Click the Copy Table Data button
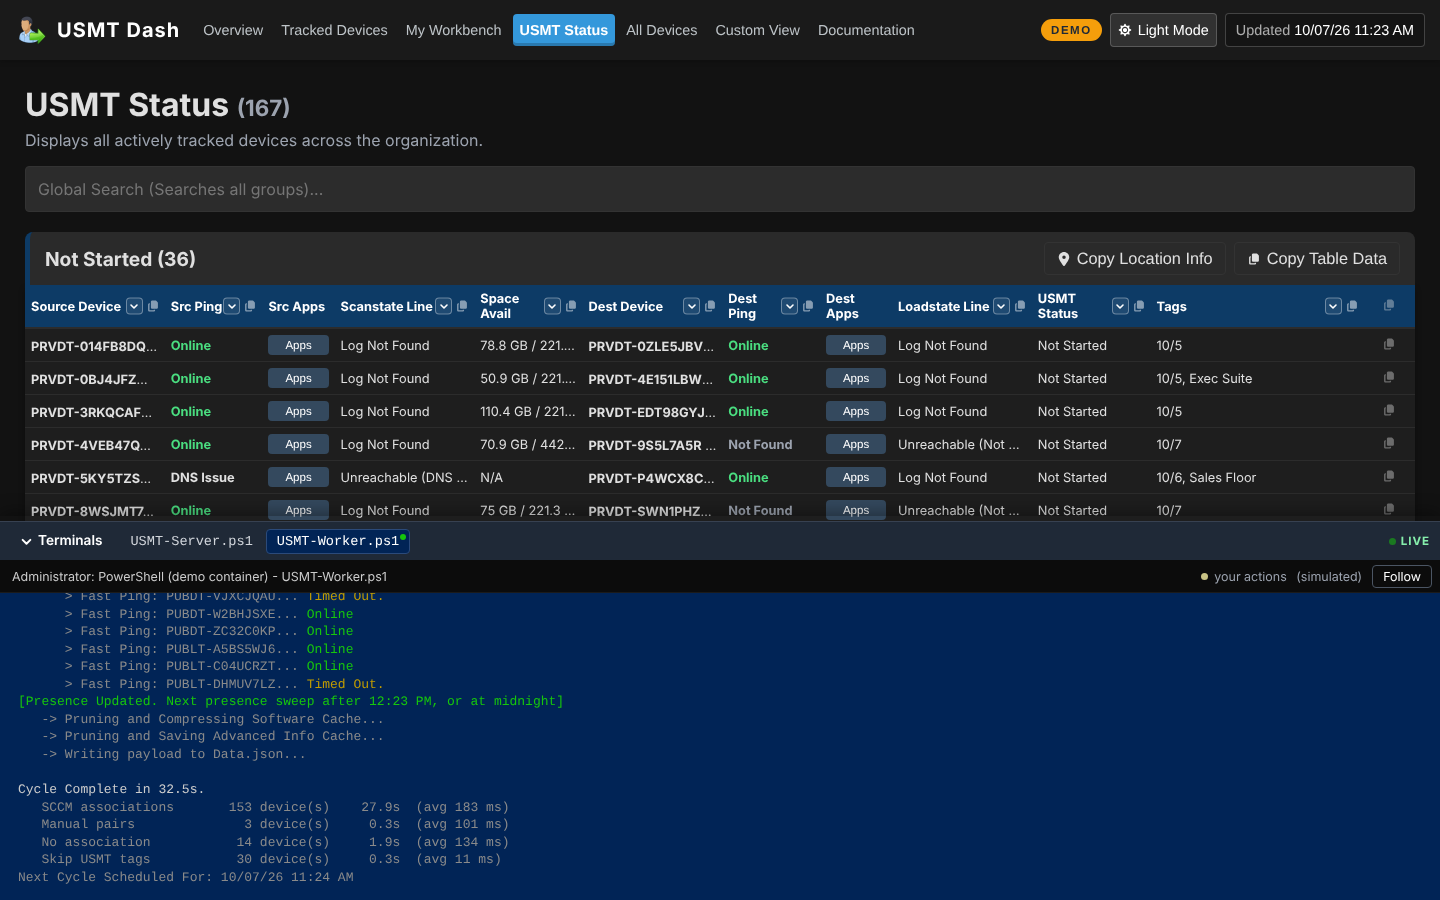1440x900 pixels. coord(1317,259)
